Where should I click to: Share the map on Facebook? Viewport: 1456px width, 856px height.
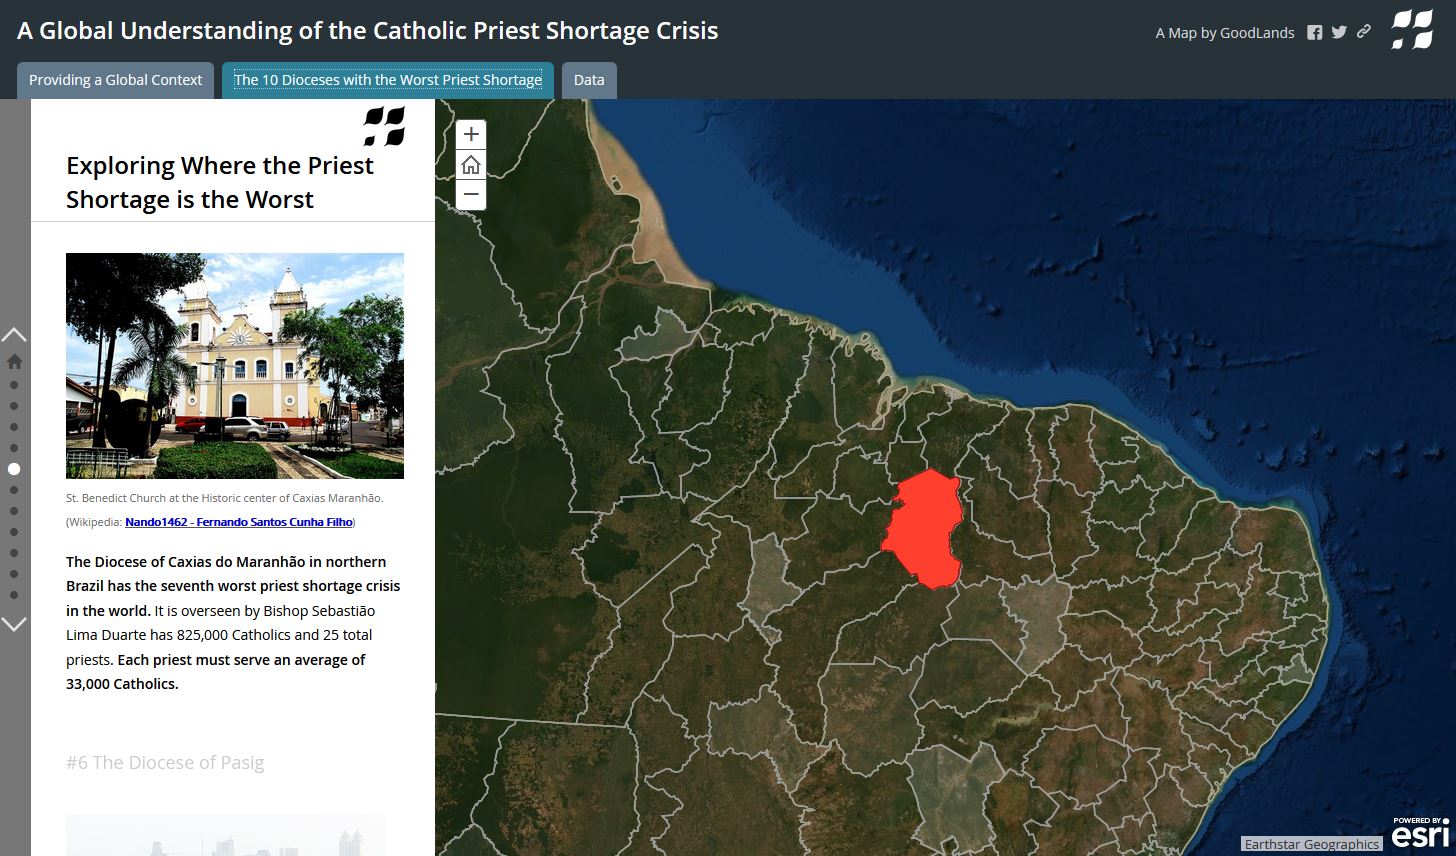point(1314,32)
